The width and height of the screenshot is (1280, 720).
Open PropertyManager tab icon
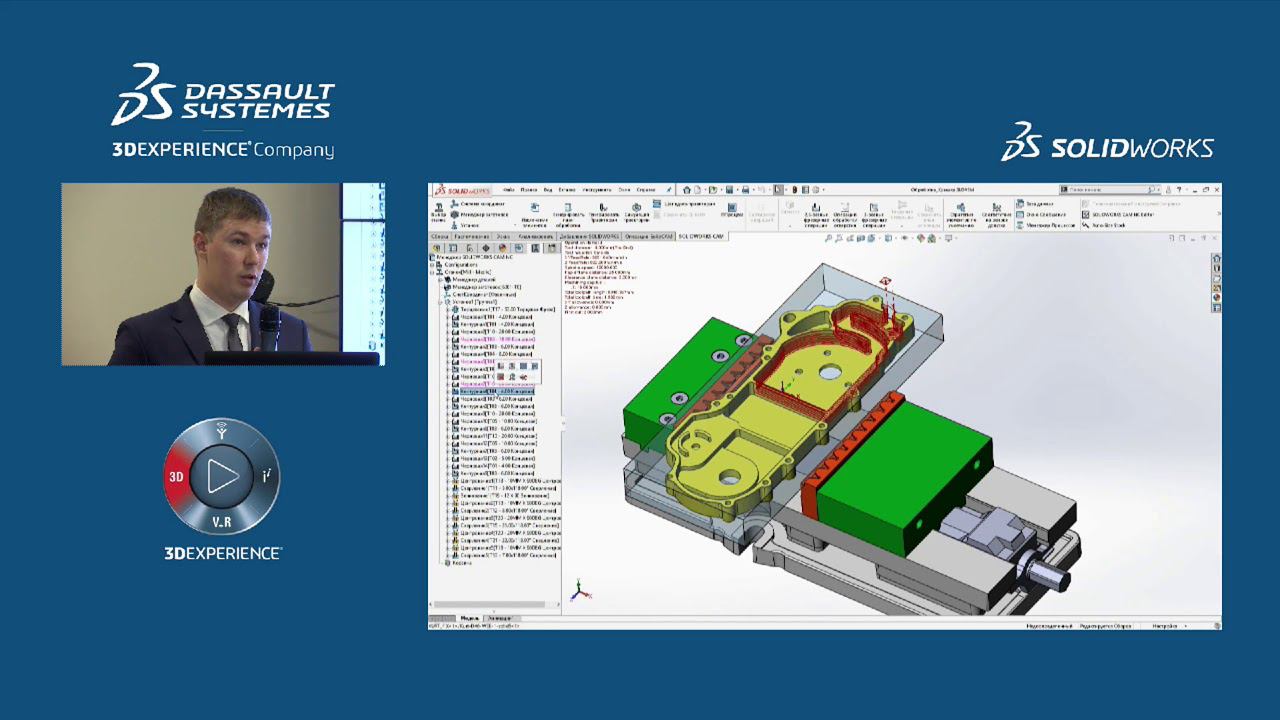pyautogui.click(x=453, y=248)
